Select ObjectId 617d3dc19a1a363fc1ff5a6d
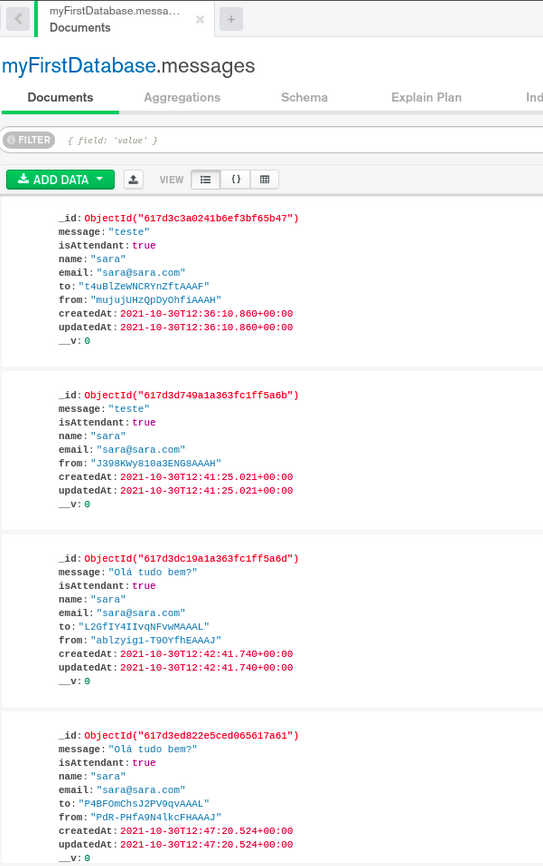This screenshot has height=866, width=543. pos(191,558)
